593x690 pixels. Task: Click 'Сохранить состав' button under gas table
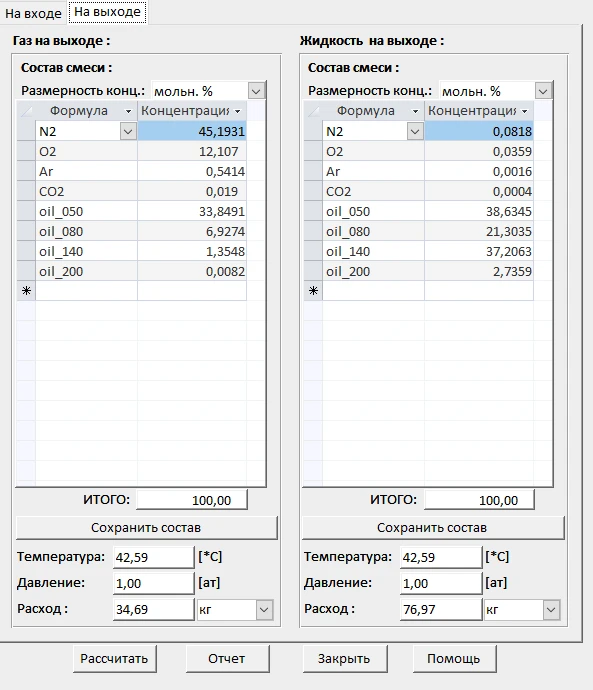146,528
